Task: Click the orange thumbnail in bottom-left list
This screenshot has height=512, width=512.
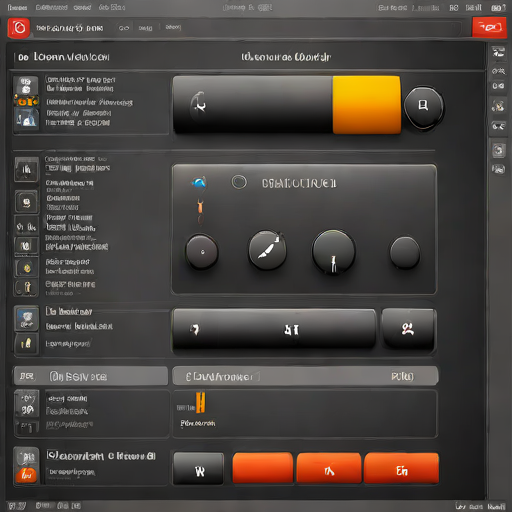Action: point(26,475)
